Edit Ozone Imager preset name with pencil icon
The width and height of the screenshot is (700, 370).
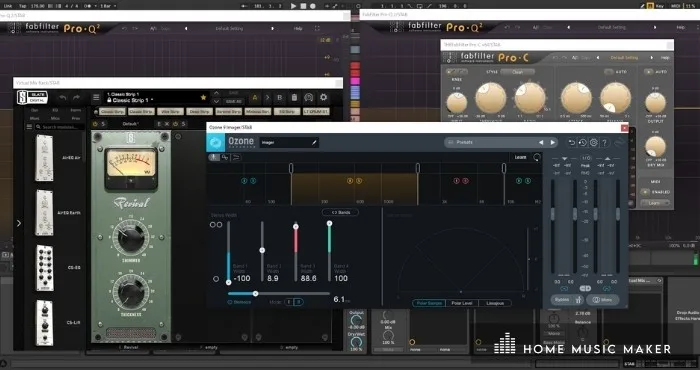[314, 143]
